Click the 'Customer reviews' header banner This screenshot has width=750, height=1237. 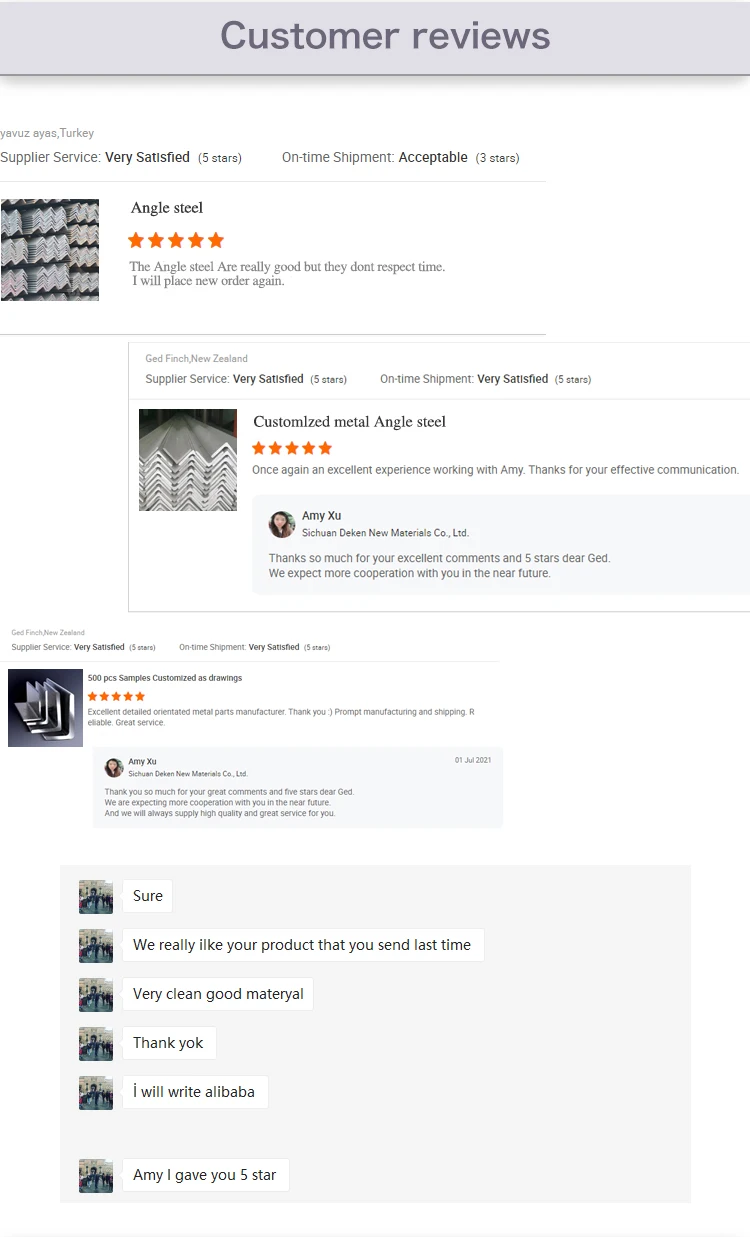coord(375,37)
